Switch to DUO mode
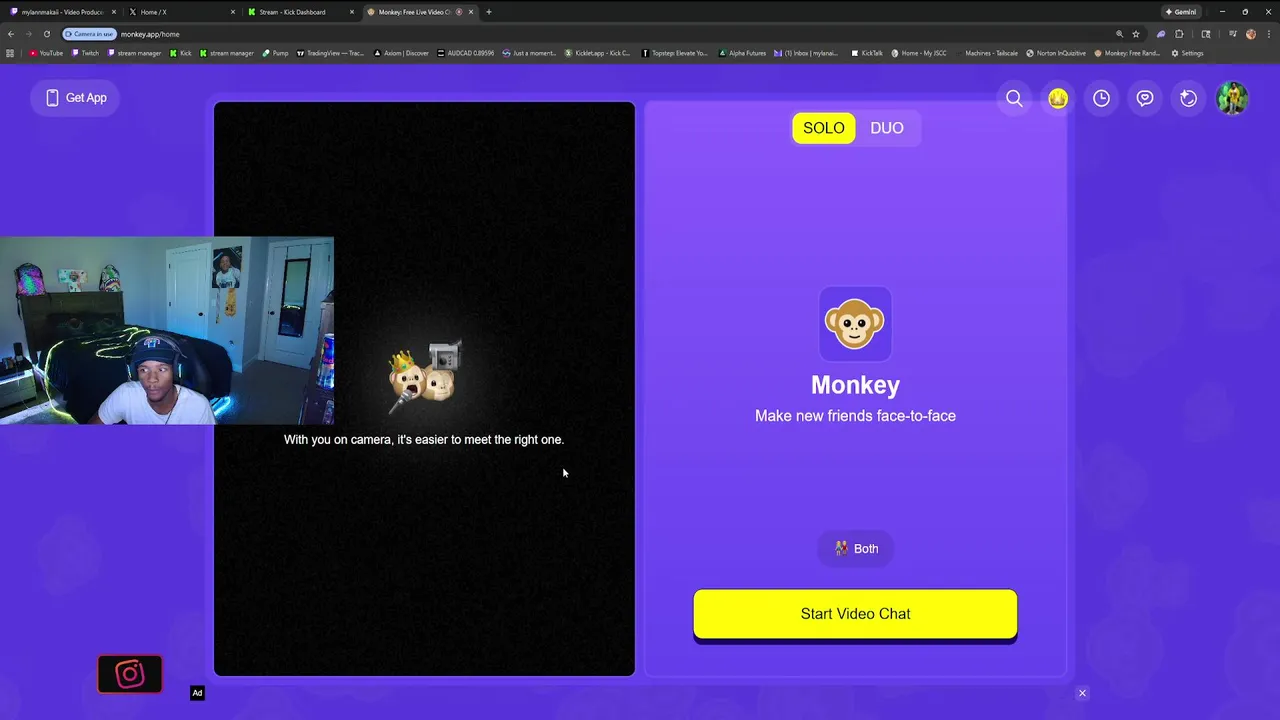The width and height of the screenshot is (1280, 720). tap(887, 128)
